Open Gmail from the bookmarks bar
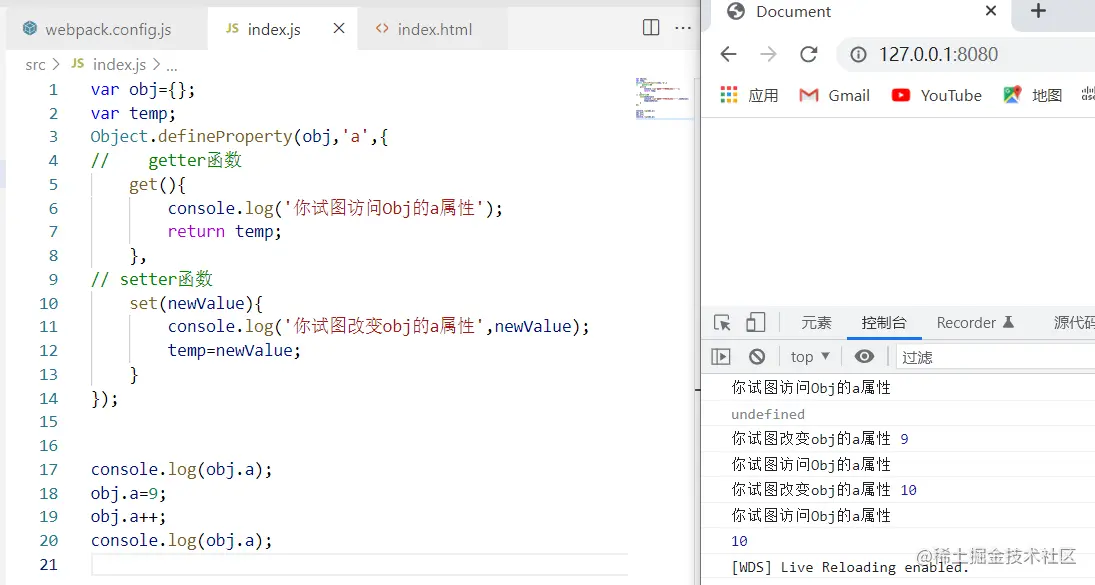 coord(833,95)
